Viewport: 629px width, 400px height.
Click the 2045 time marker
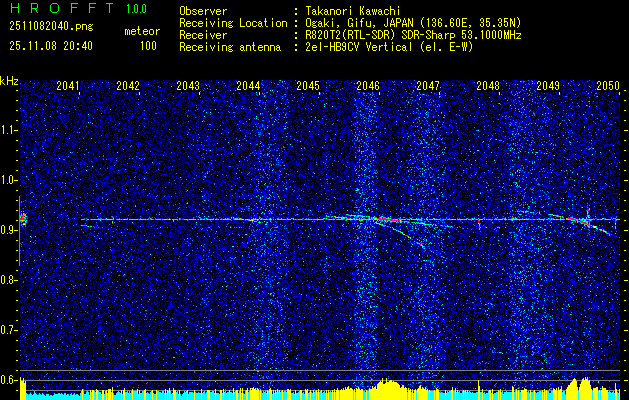[x=308, y=85]
